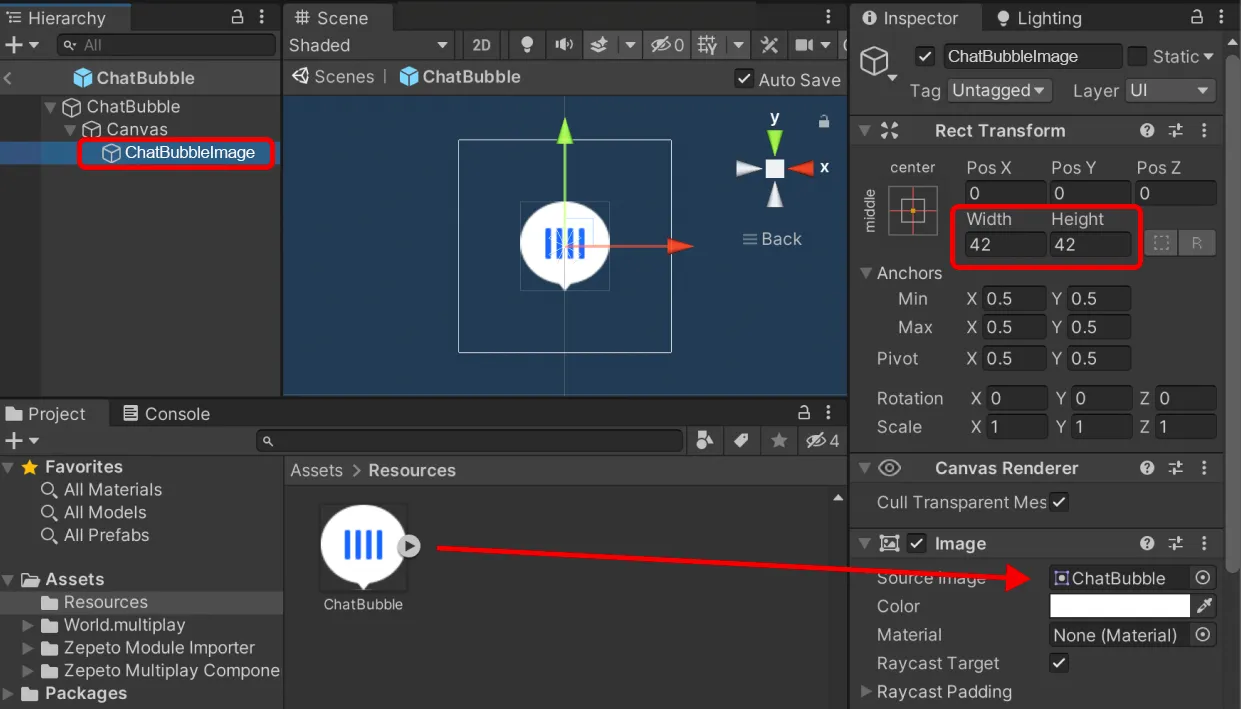Switch to the Lighting tab
Screen dimensions: 1241x709
coord(1038,18)
